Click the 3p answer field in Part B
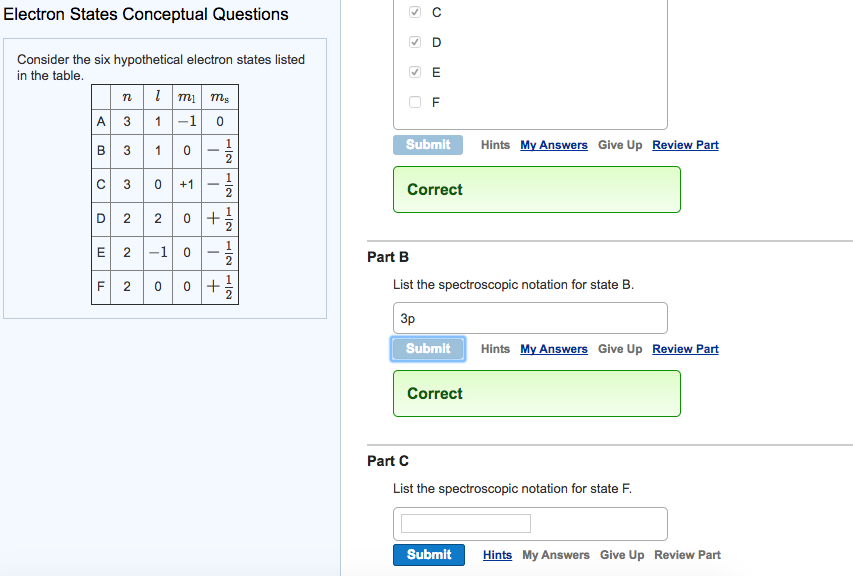 (529, 317)
